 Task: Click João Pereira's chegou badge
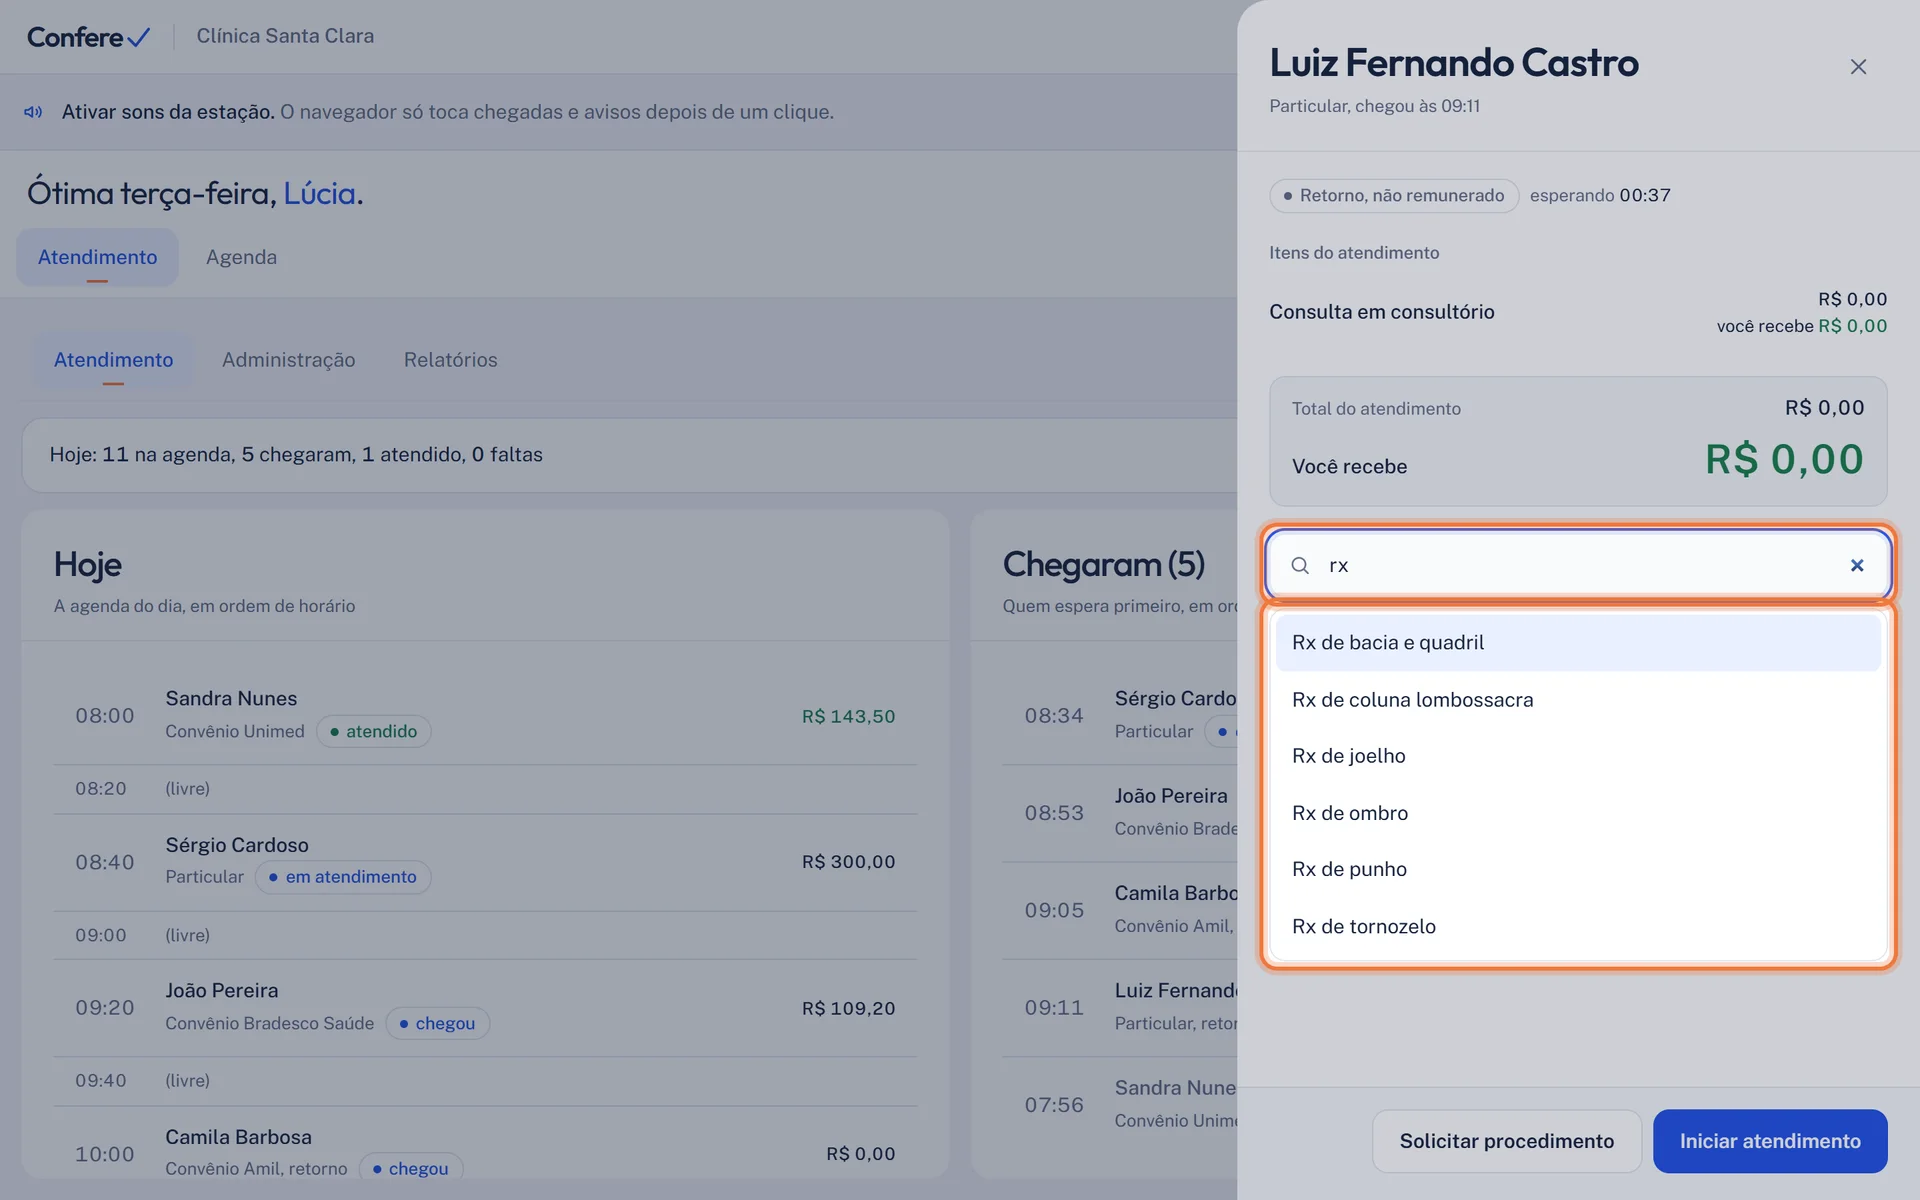[437, 1024]
